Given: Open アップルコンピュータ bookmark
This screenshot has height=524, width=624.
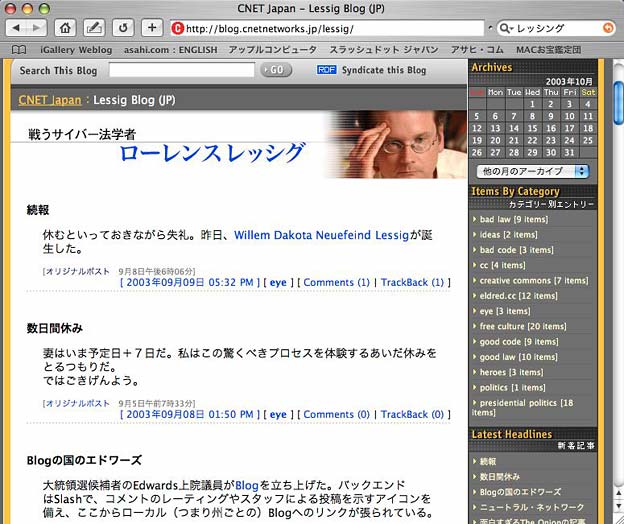Looking at the screenshot, I should [273, 50].
